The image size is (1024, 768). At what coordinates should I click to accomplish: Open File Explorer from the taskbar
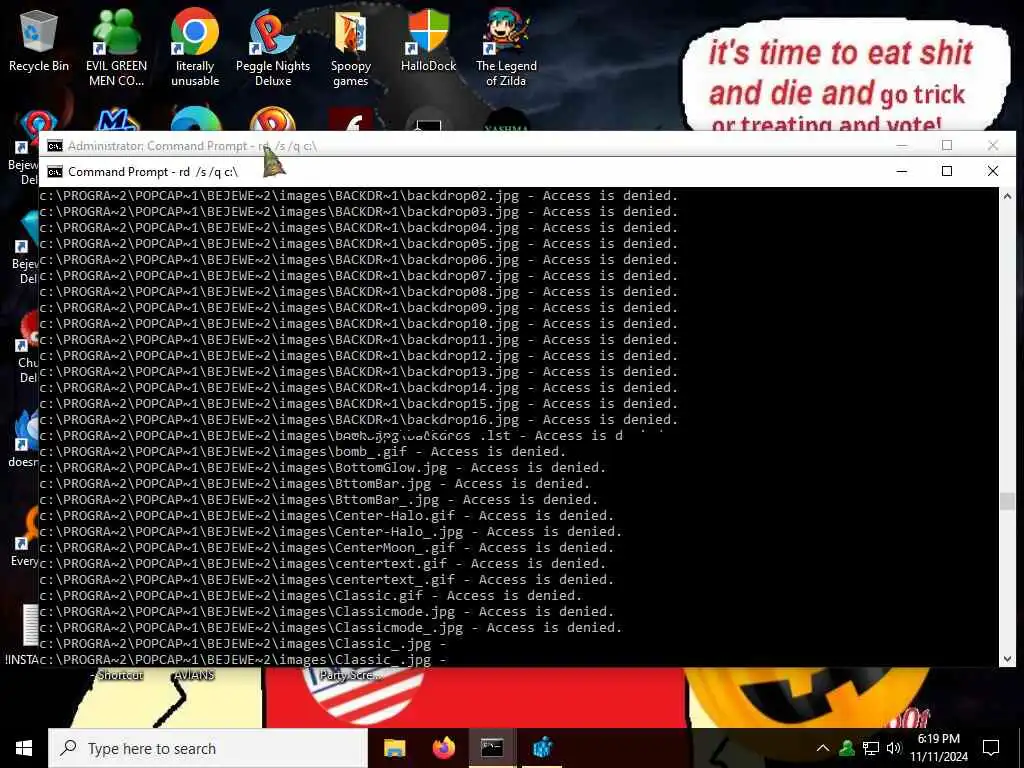[x=394, y=748]
